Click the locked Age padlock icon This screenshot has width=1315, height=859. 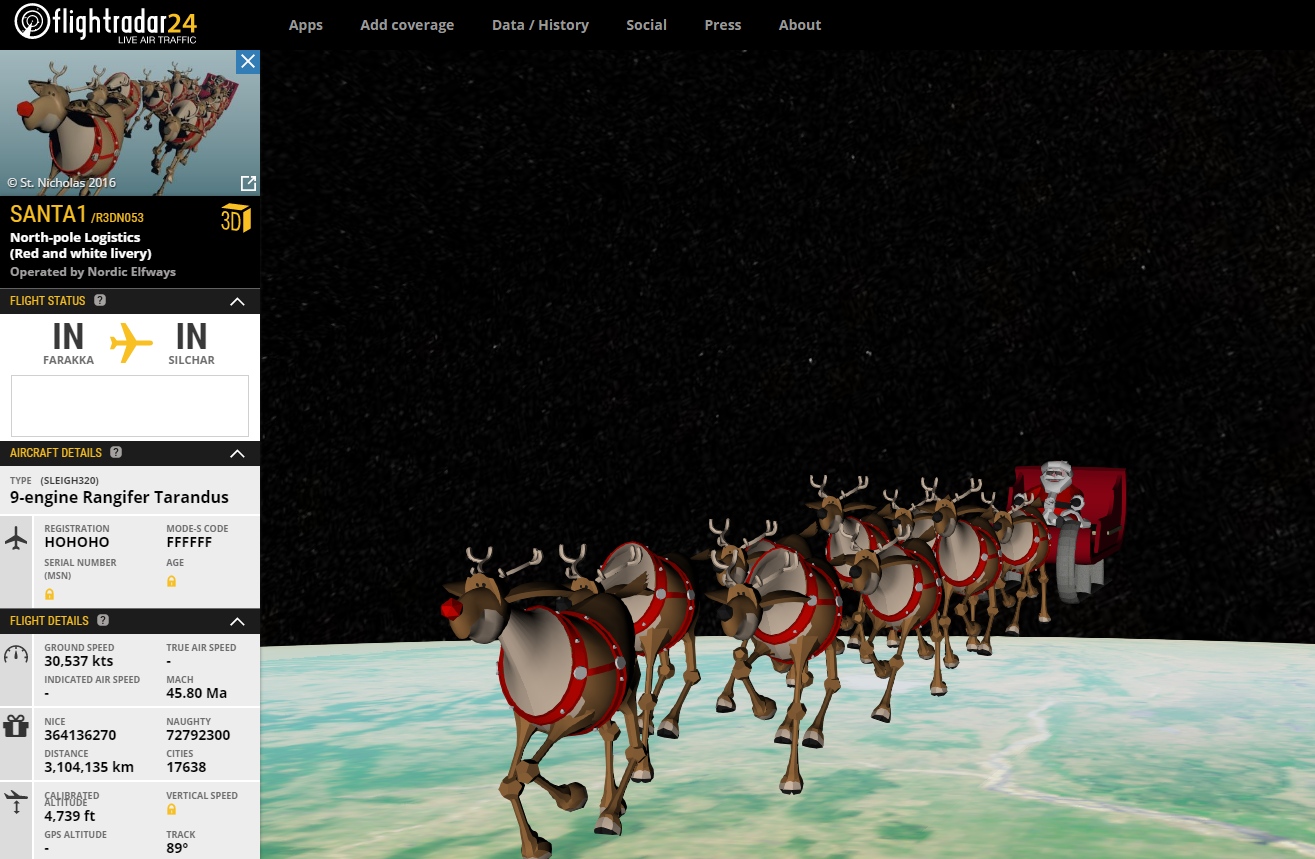(x=172, y=581)
